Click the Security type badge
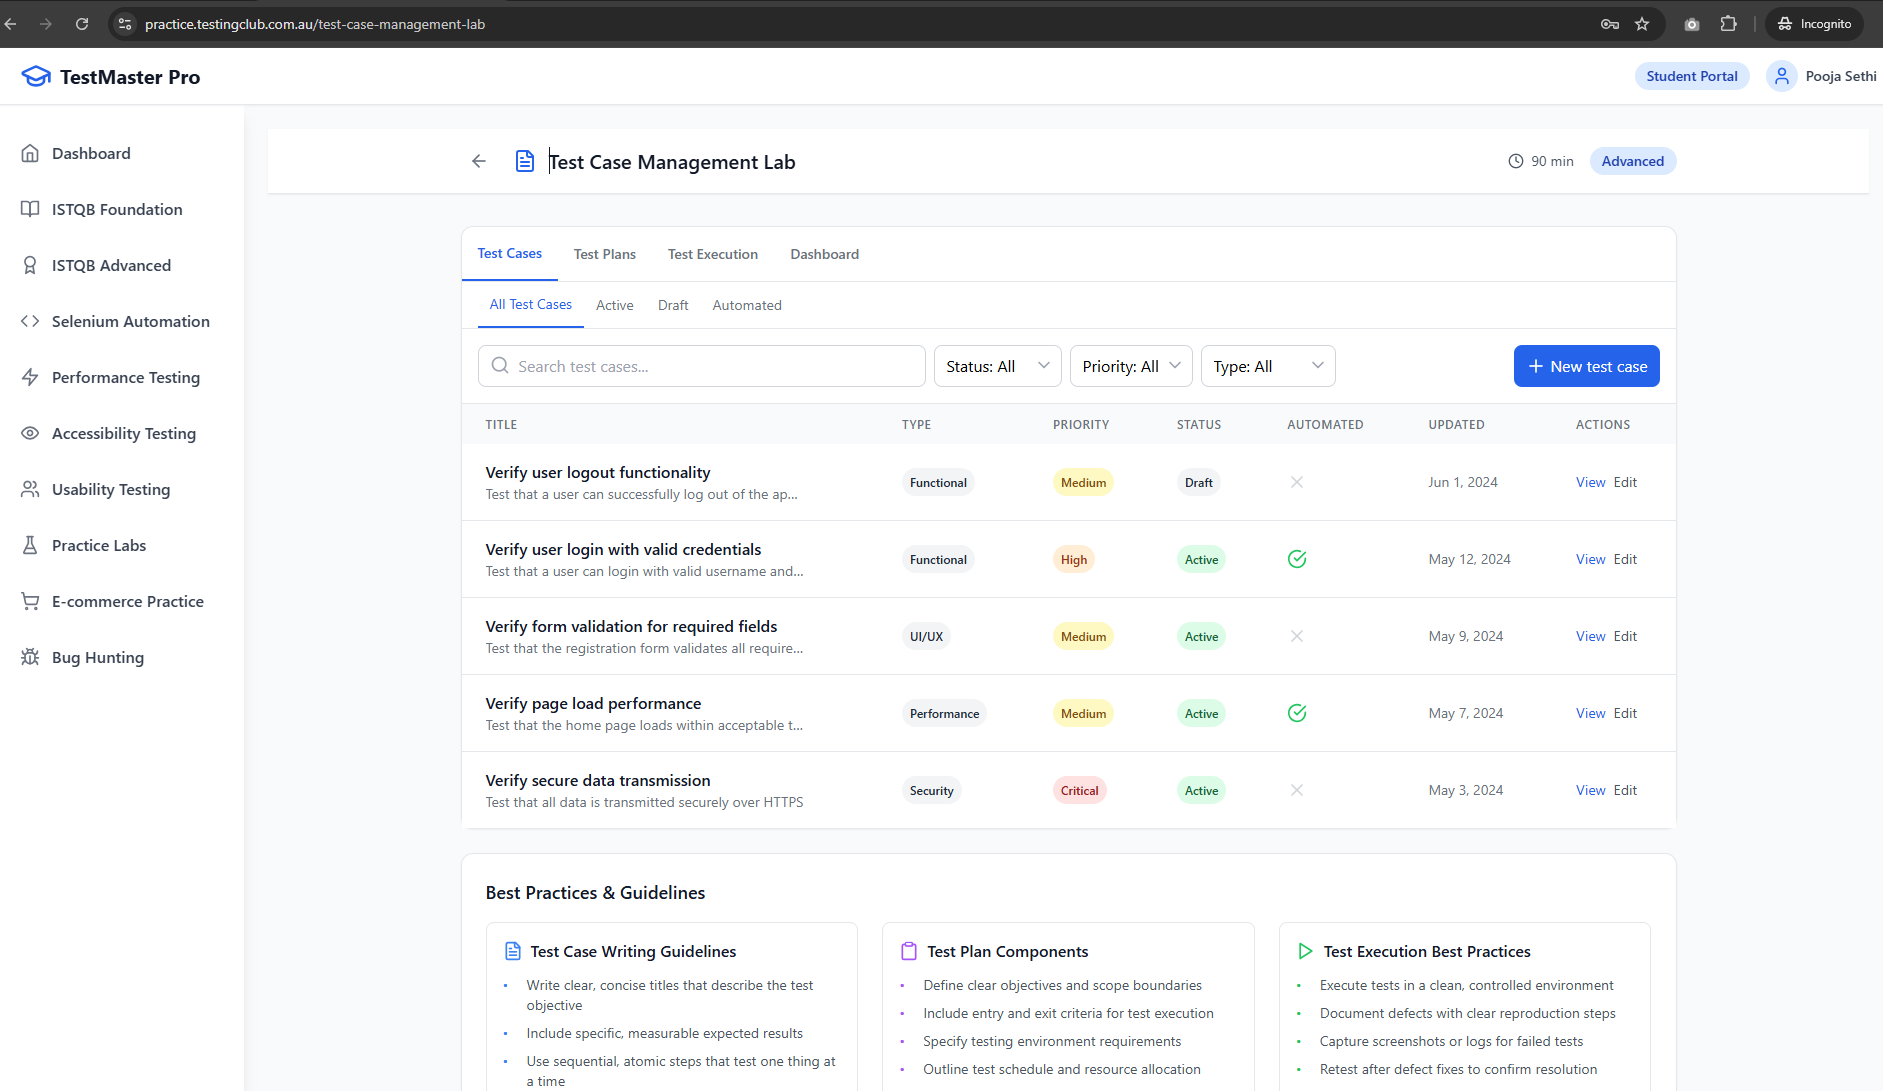 click(932, 790)
